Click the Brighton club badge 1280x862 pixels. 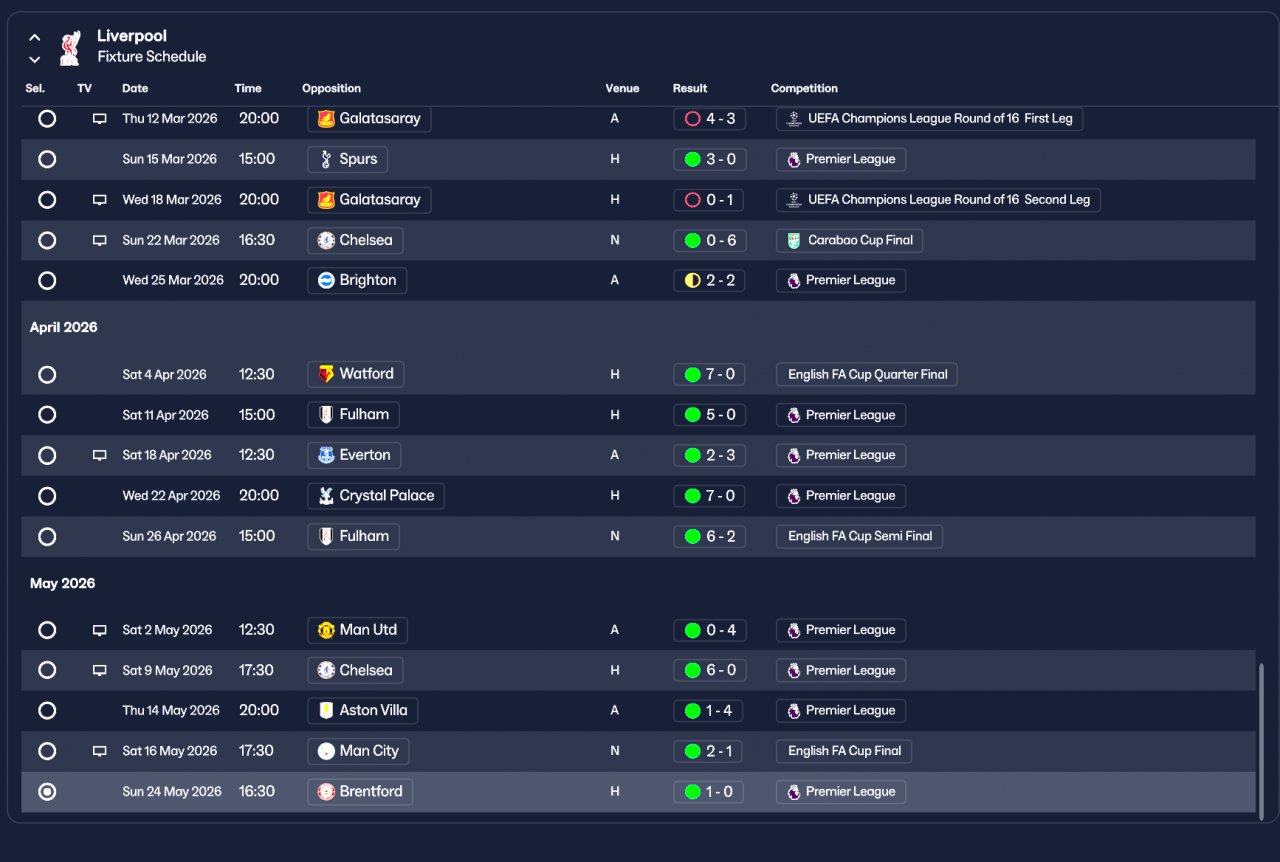pyautogui.click(x=326, y=280)
